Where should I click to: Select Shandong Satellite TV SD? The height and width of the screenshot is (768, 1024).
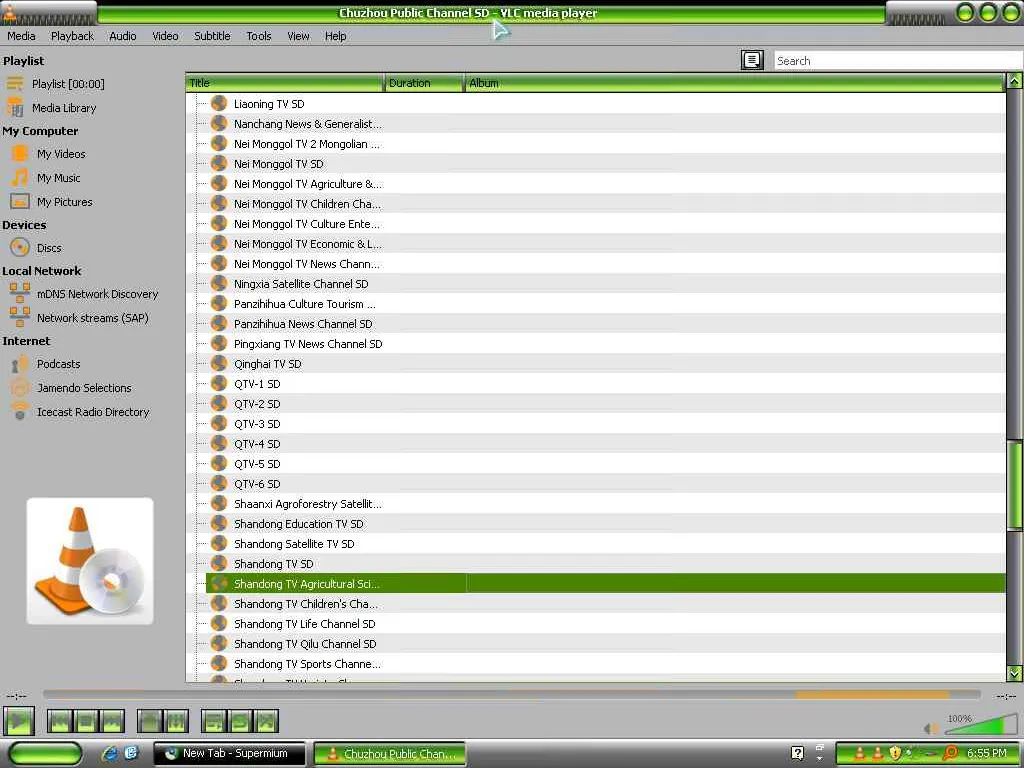click(x=596, y=544)
